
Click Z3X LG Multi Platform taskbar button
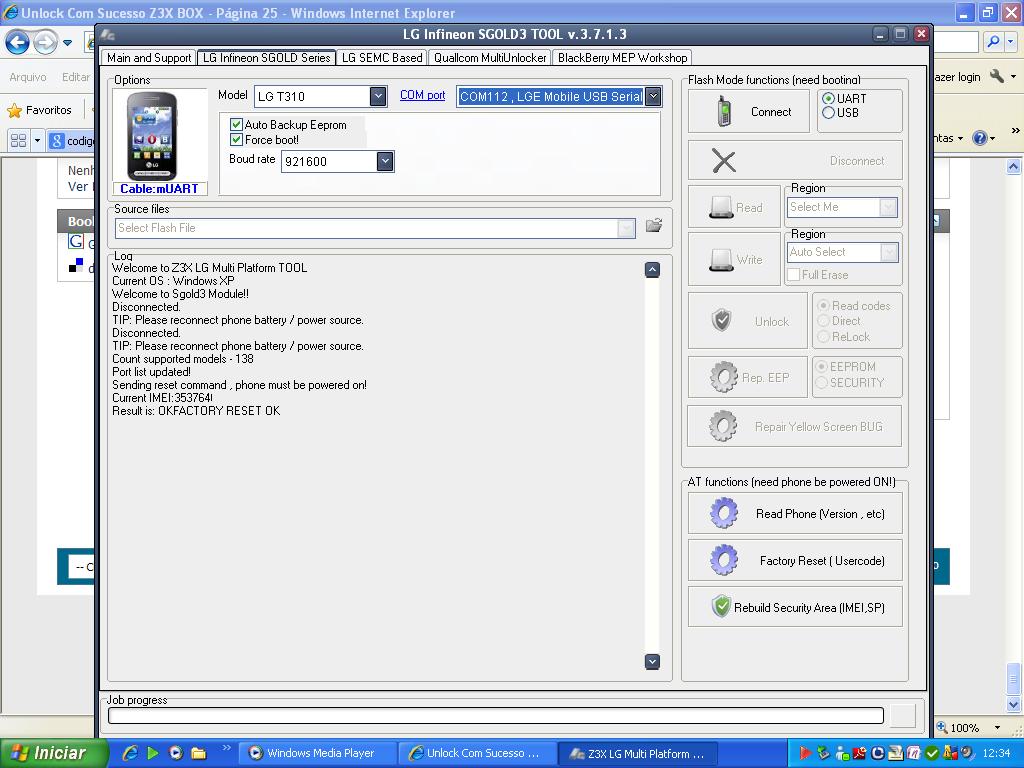[x=638, y=754]
